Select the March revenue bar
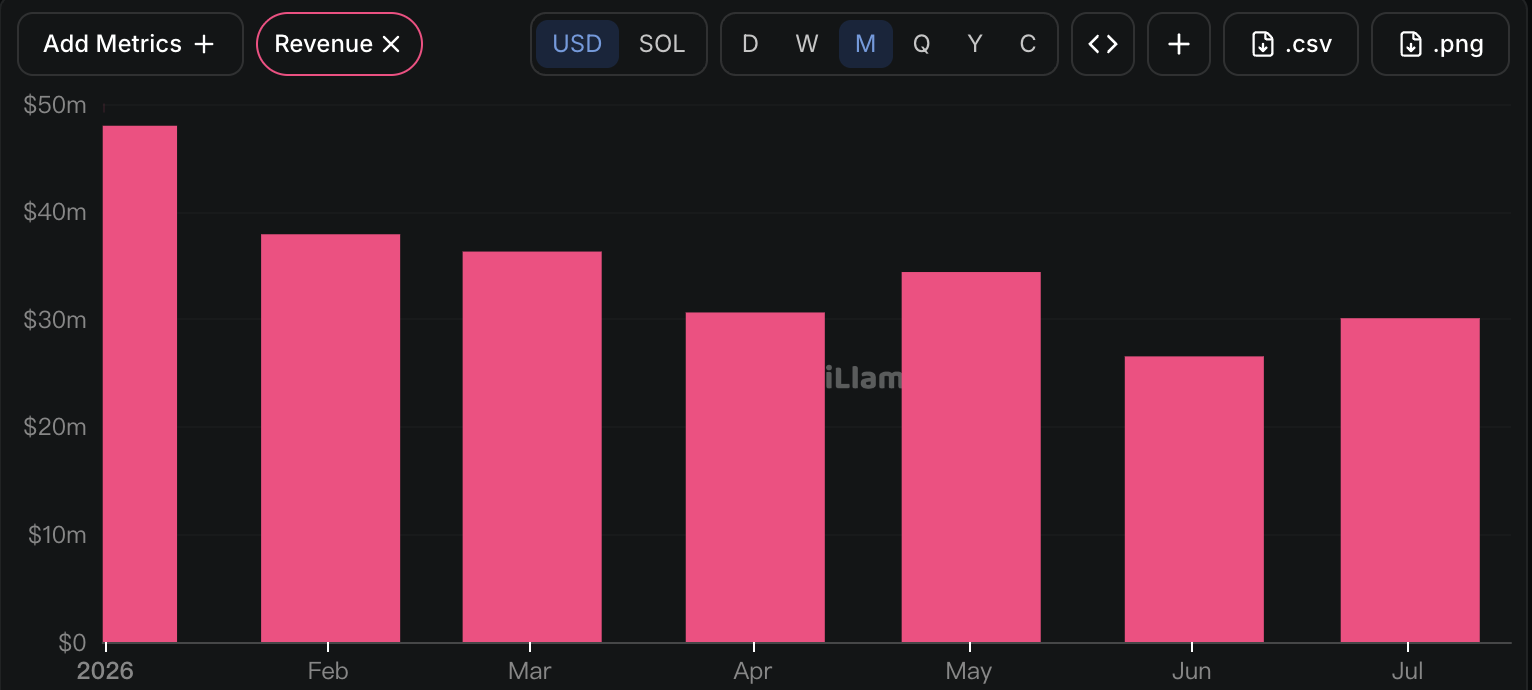 point(532,447)
